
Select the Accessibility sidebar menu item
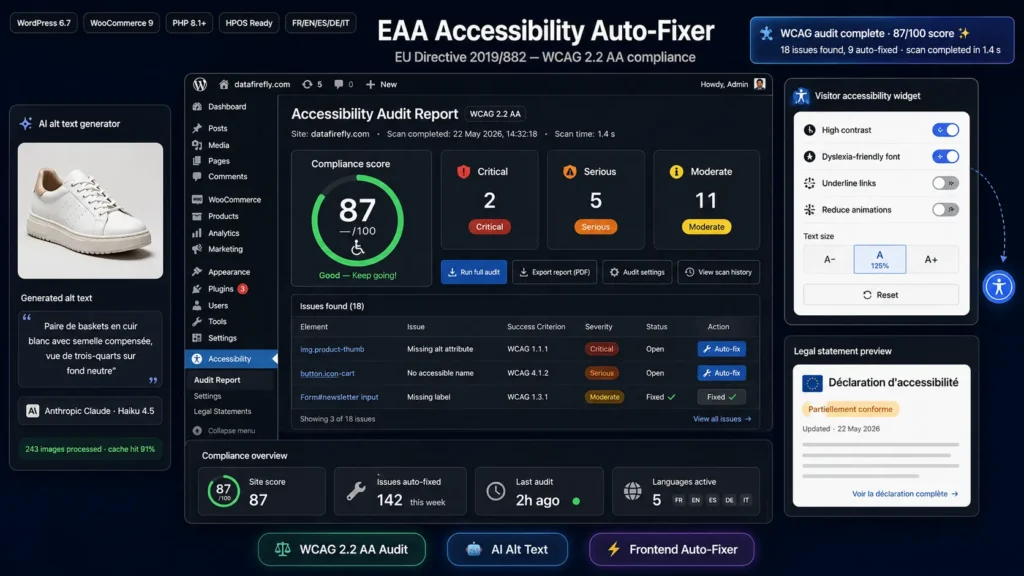pyautogui.click(x=232, y=359)
